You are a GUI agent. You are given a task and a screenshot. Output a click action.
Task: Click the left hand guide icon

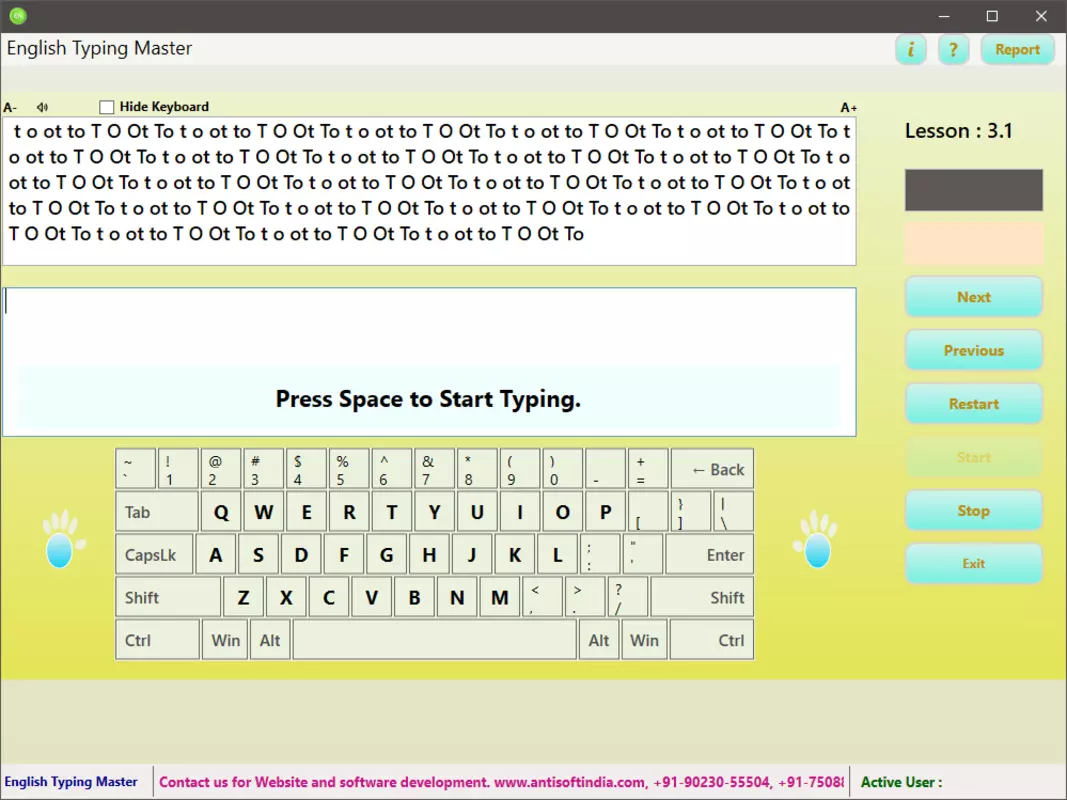(x=63, y=539)
